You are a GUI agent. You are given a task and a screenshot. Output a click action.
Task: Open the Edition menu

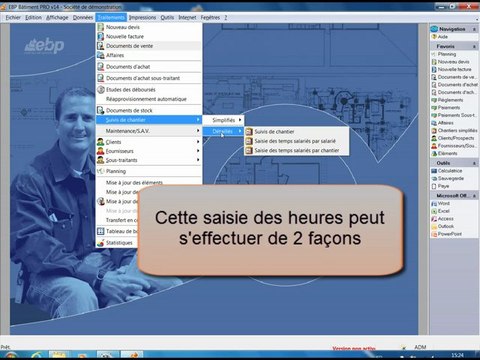pos(33,17)
